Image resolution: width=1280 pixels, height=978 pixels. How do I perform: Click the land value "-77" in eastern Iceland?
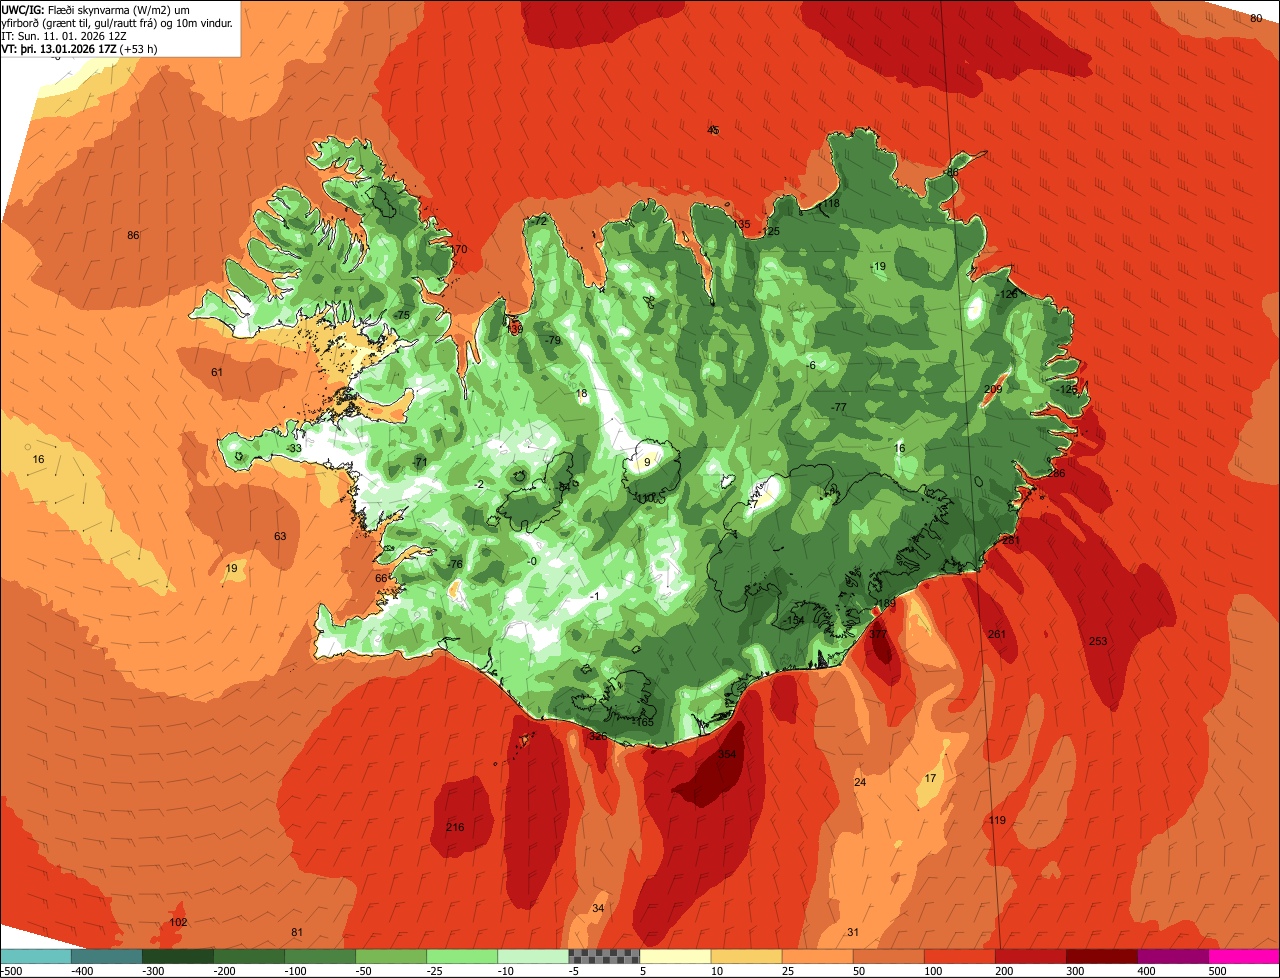[x=839, y=407]
